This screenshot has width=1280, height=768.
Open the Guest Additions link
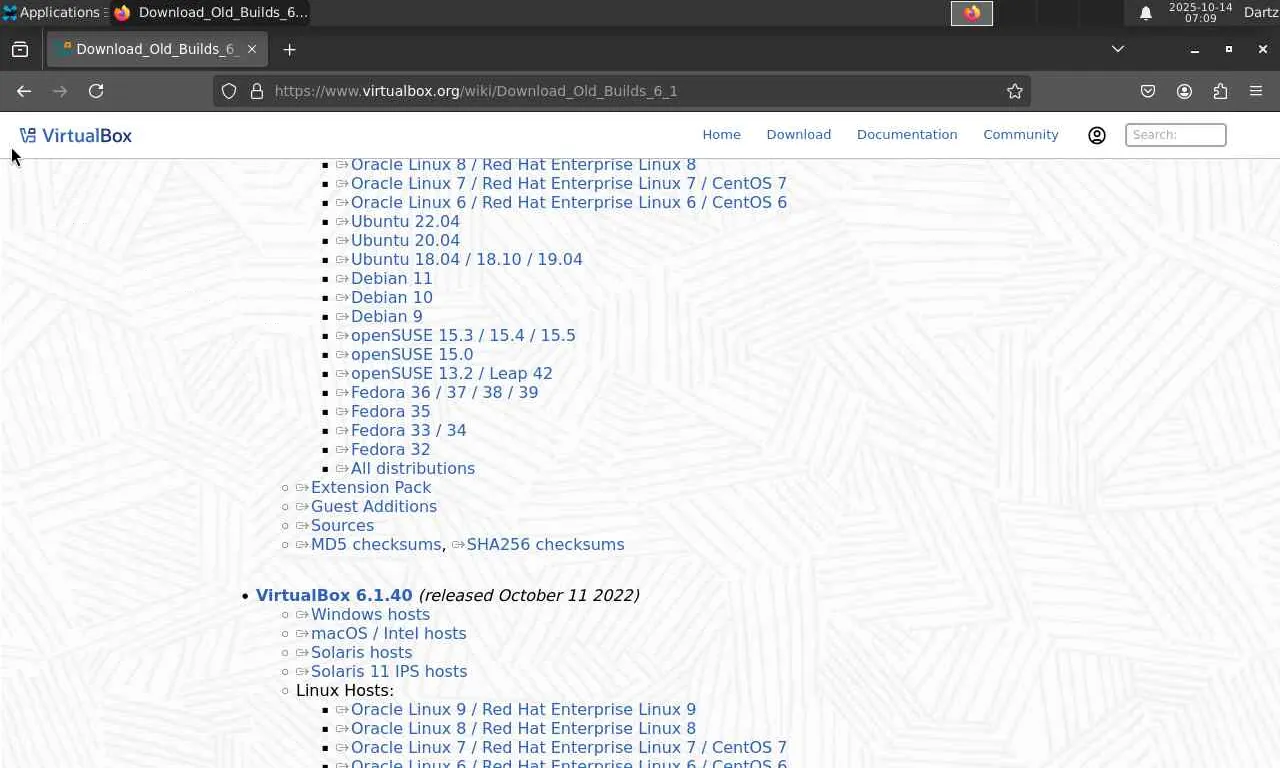tap(373, 507)
